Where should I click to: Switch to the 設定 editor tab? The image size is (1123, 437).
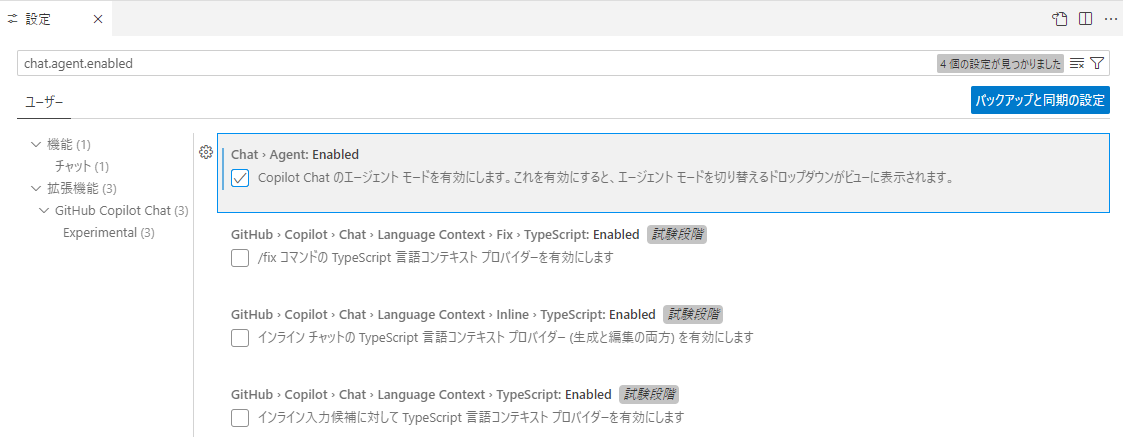click(38, 19)
